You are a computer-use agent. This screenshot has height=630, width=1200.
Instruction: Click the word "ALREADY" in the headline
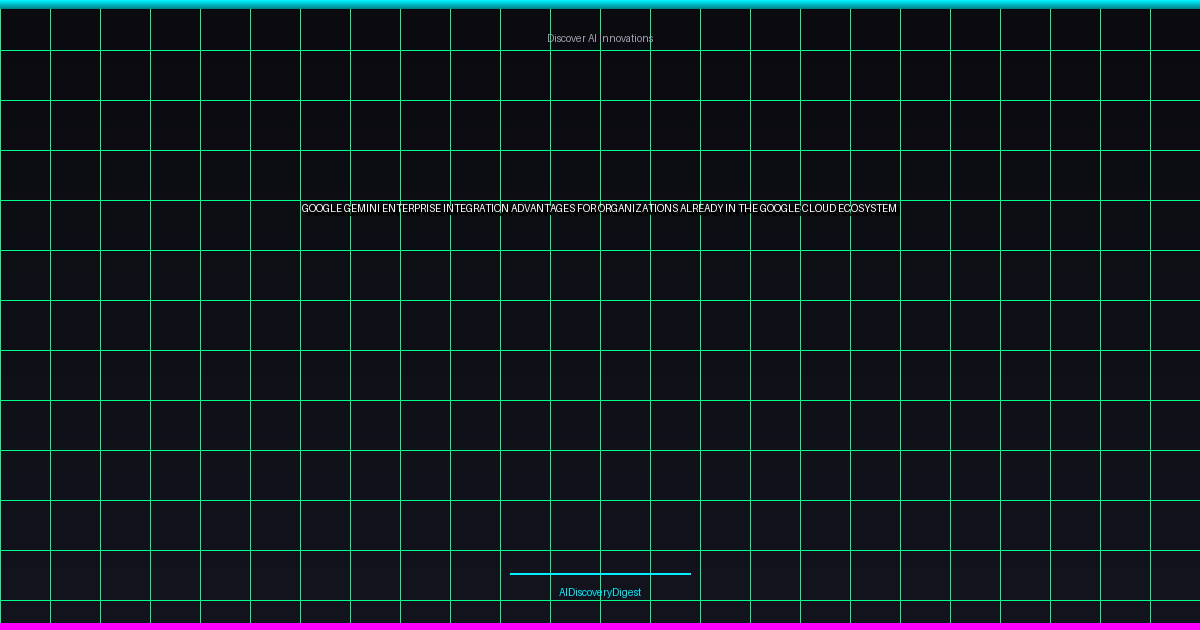pyautogui.click(x=702, y=208)
